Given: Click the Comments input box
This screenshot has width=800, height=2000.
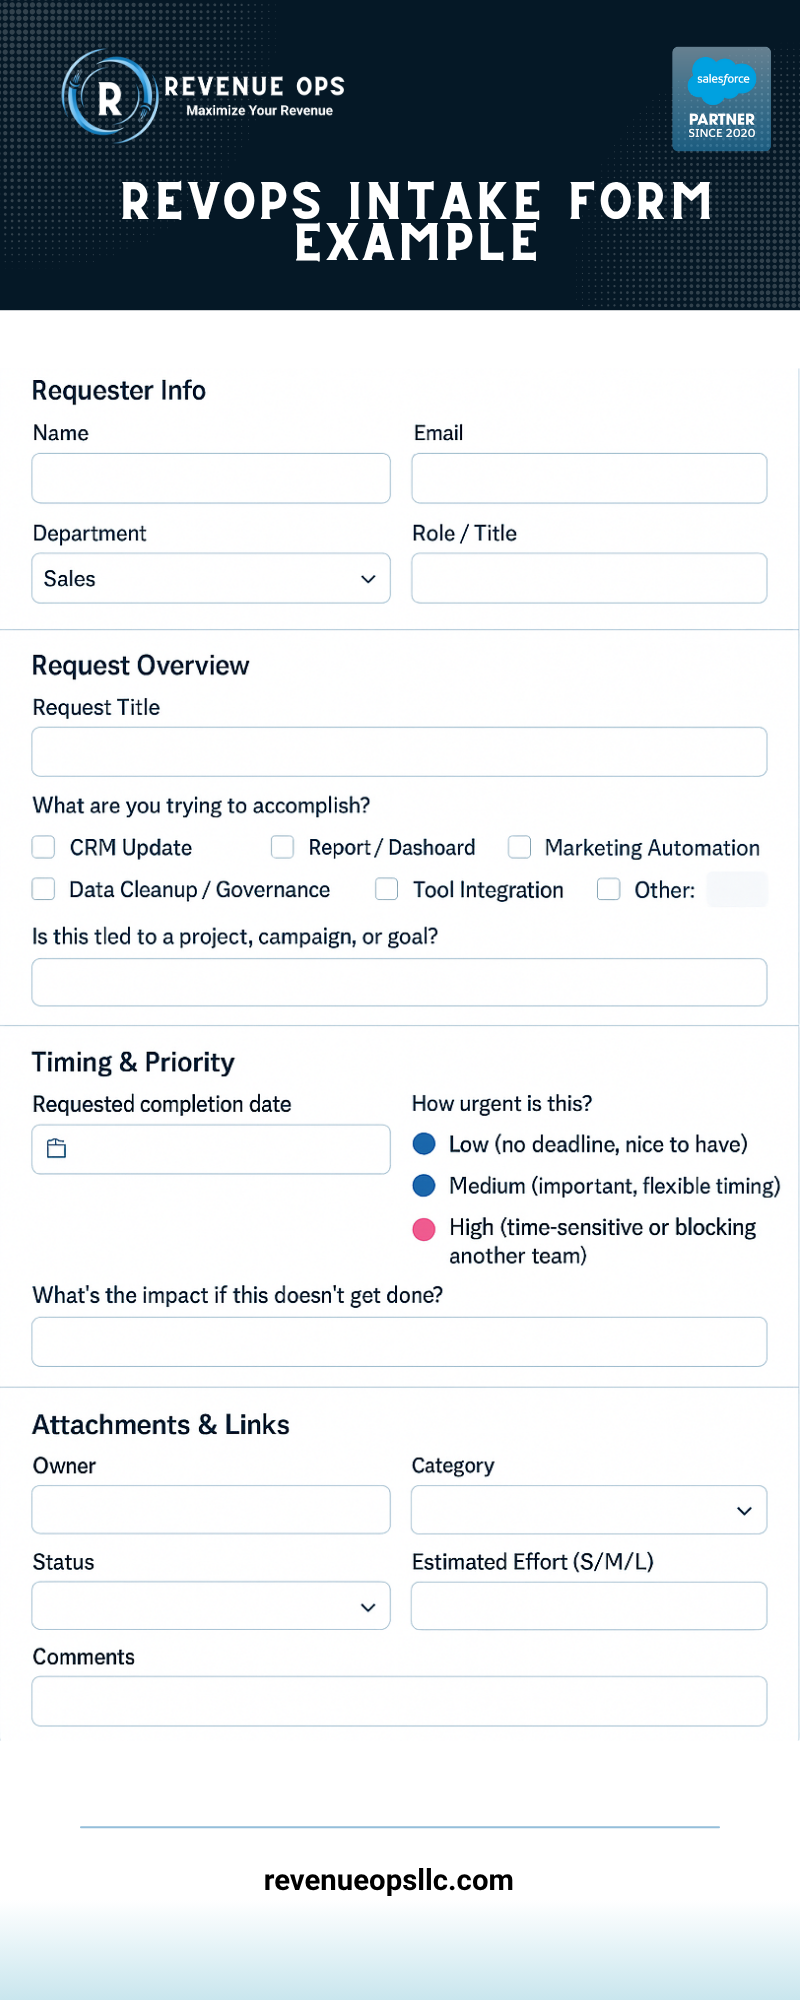Looking at the screenshot, I should point(399,1701).
